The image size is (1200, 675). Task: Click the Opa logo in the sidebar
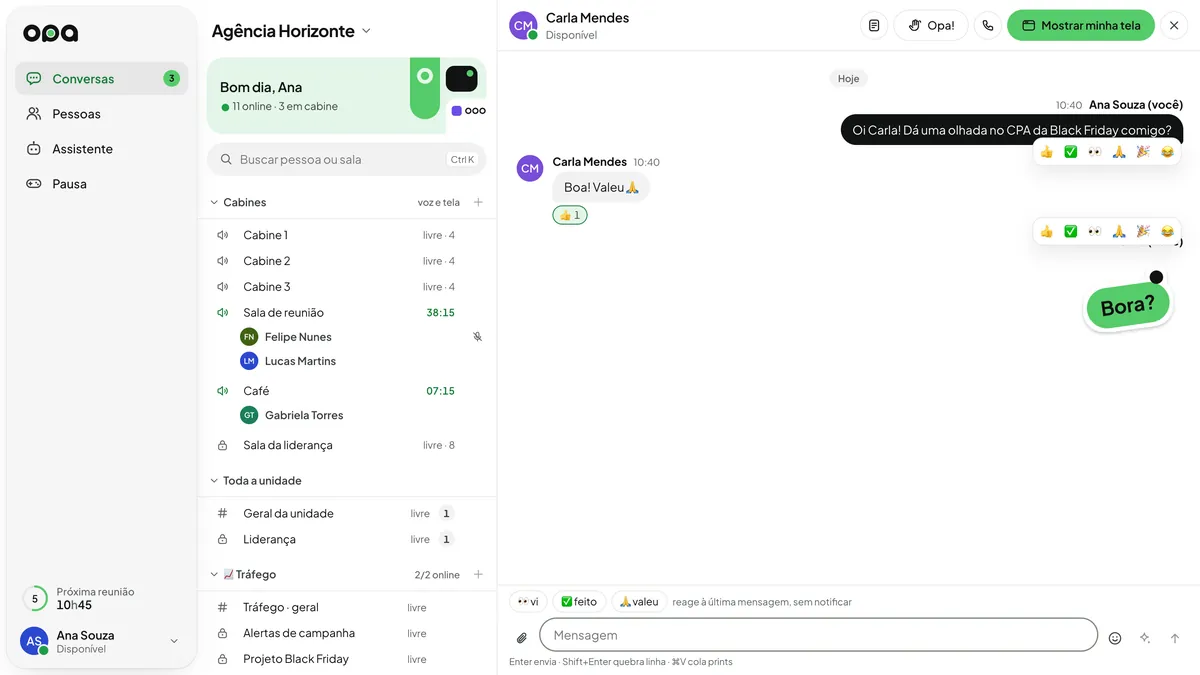(x=50, y=33)
